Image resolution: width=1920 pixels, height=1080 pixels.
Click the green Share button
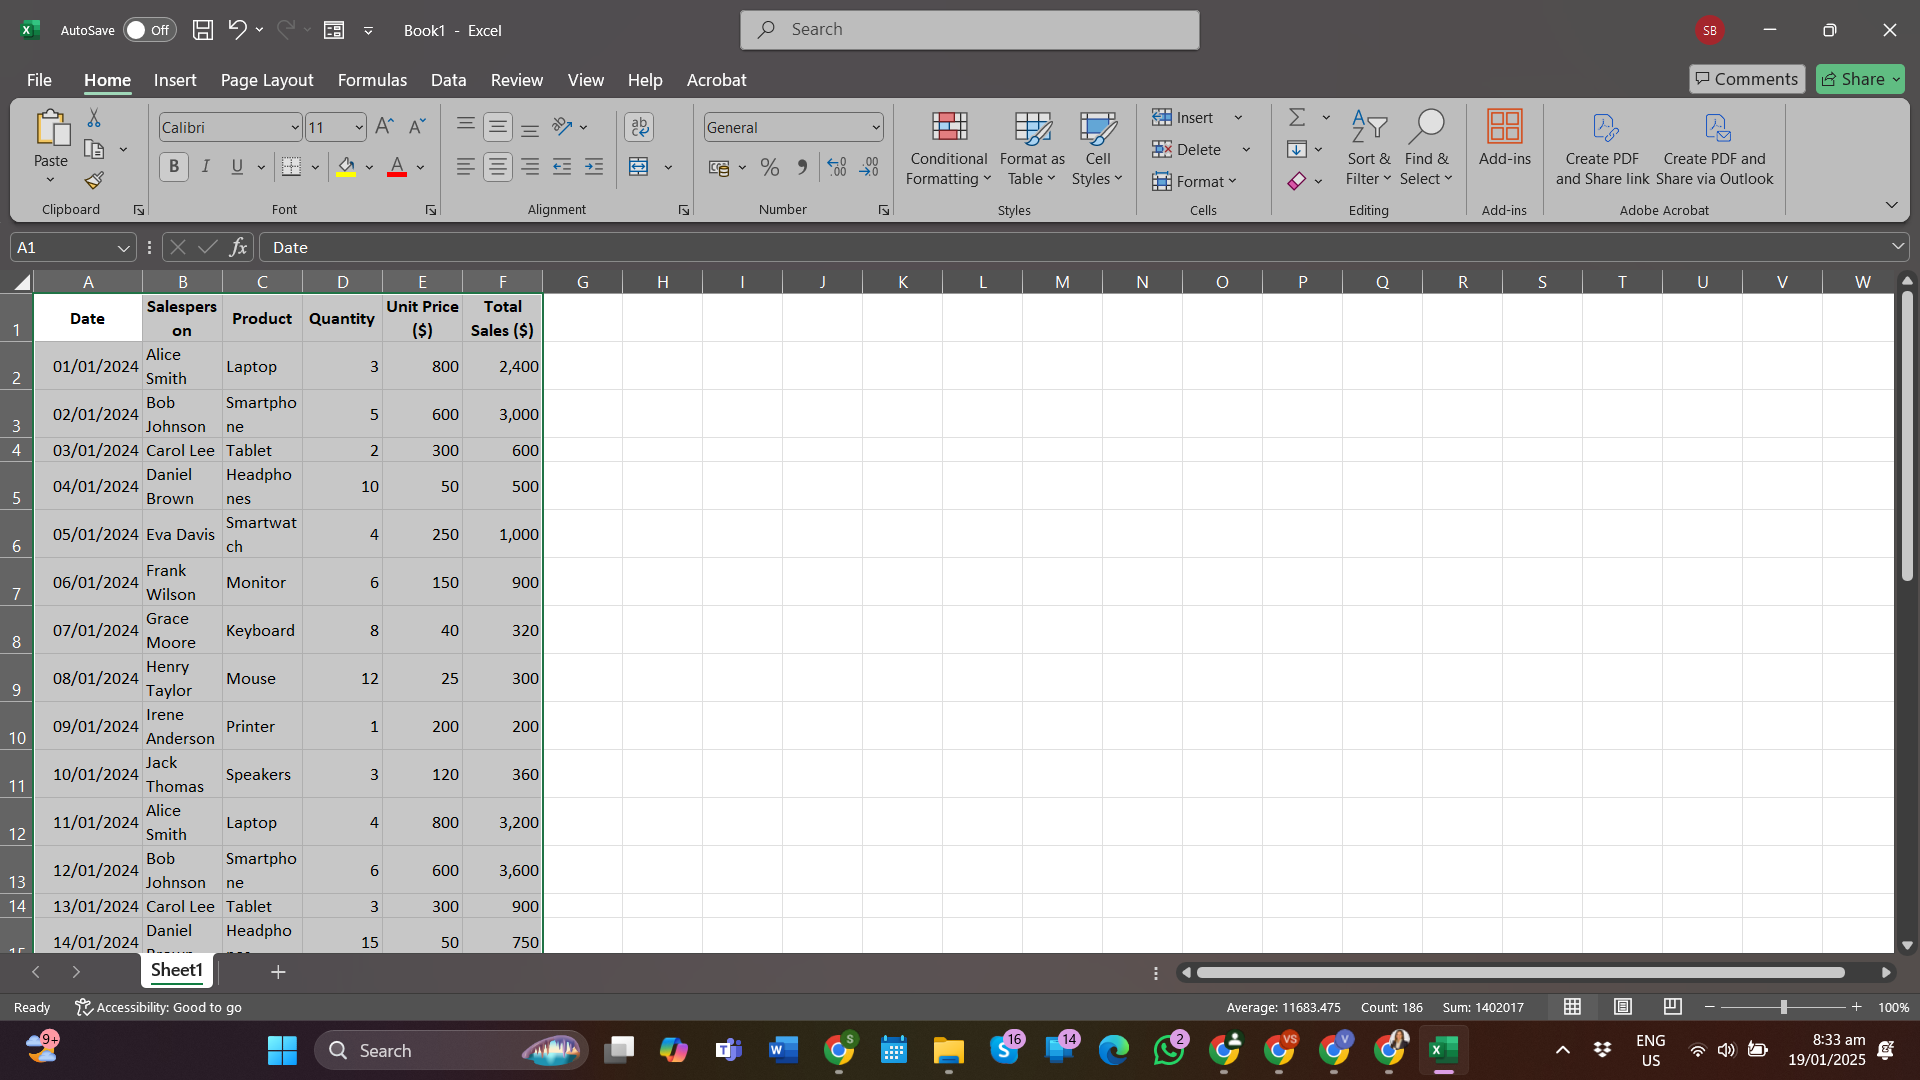[x=1860, y=79]
